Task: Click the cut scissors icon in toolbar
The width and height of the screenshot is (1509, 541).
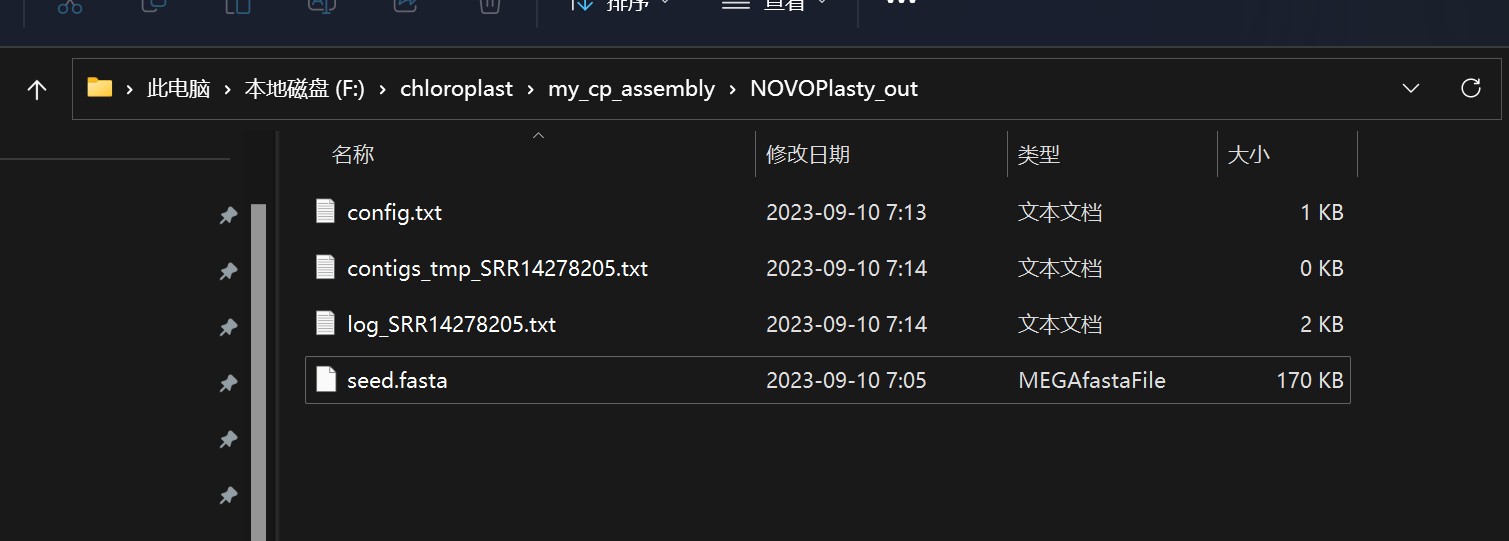Action: click(69, 5)
